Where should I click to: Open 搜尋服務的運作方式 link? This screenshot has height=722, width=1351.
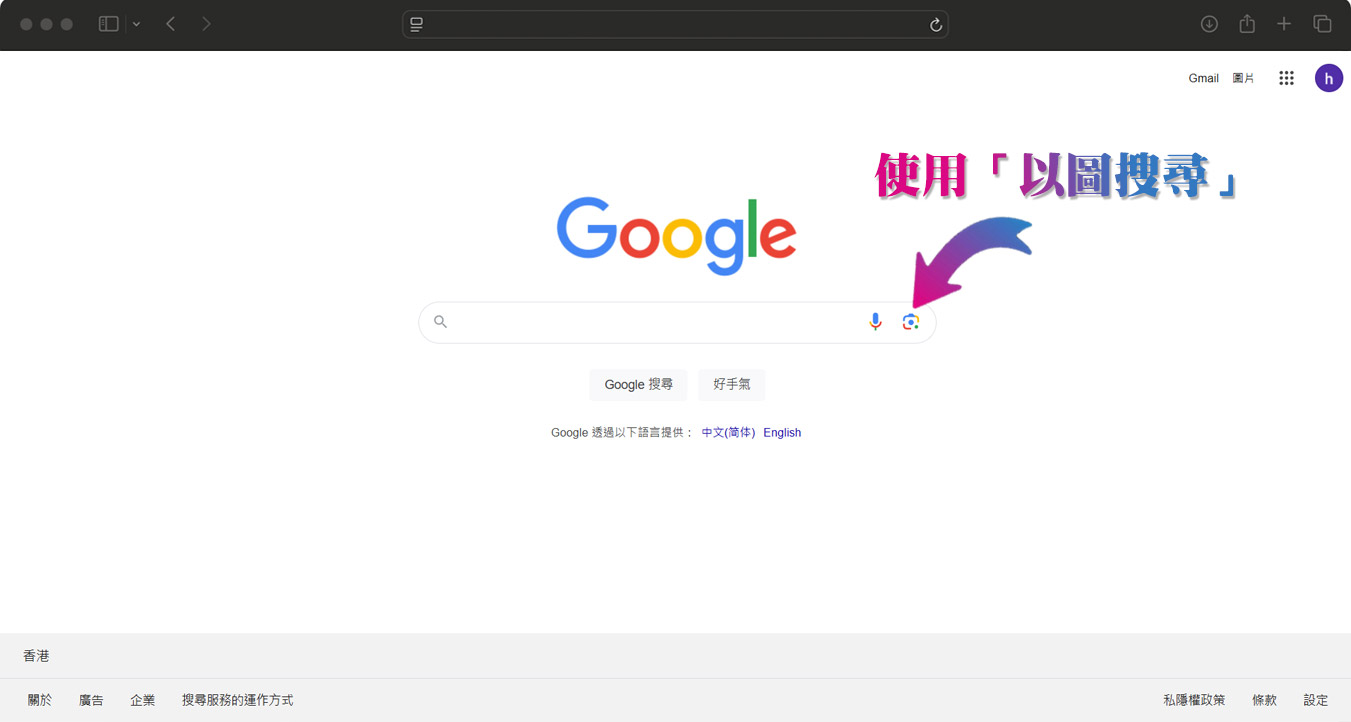237,700
